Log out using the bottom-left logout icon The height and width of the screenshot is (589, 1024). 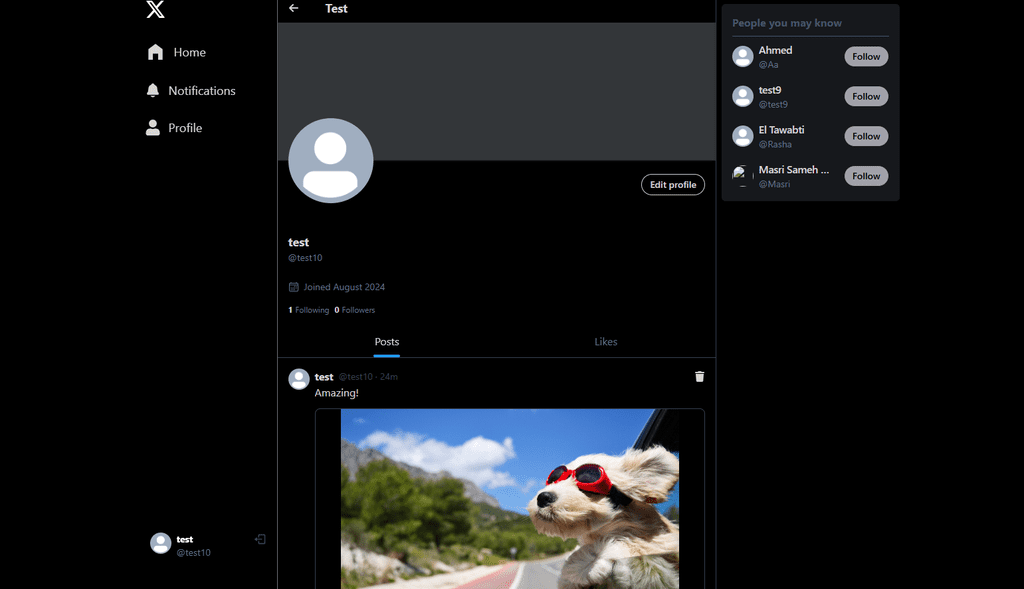260,539
